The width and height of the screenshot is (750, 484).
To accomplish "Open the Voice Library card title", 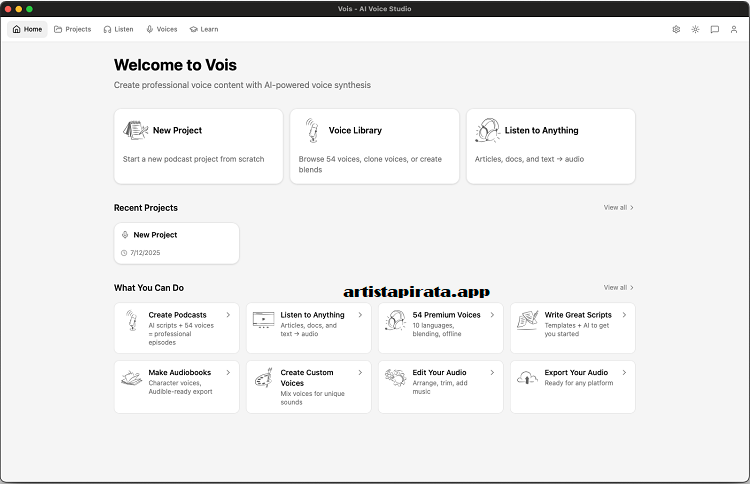I will click(355, 130).
